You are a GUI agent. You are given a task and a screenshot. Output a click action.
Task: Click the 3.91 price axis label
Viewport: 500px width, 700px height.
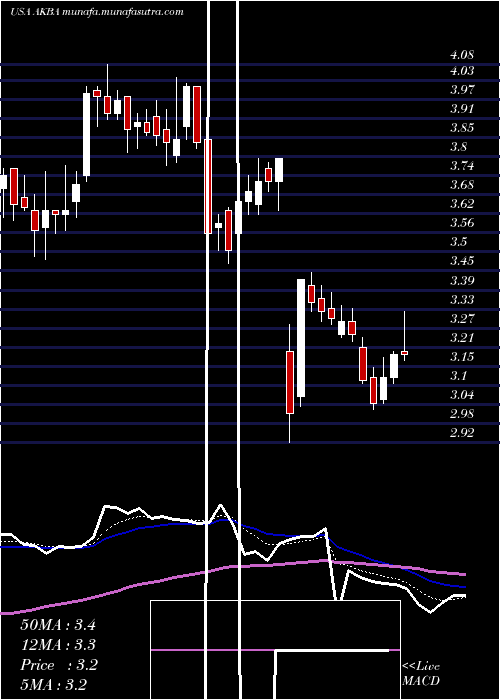pos(462,108)
